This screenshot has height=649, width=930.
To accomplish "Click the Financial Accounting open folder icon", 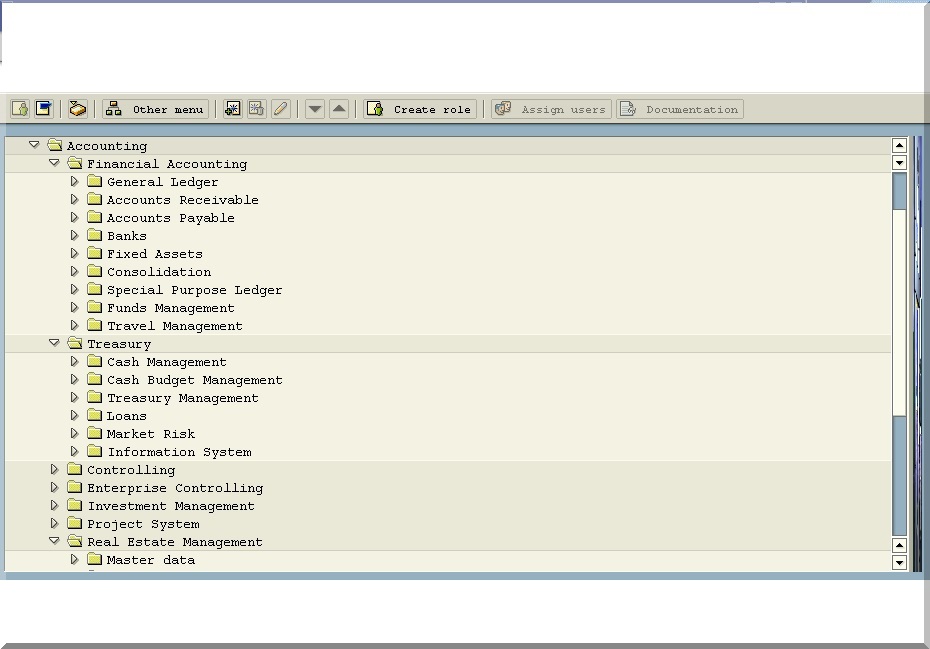I will [x=74, y=163].
